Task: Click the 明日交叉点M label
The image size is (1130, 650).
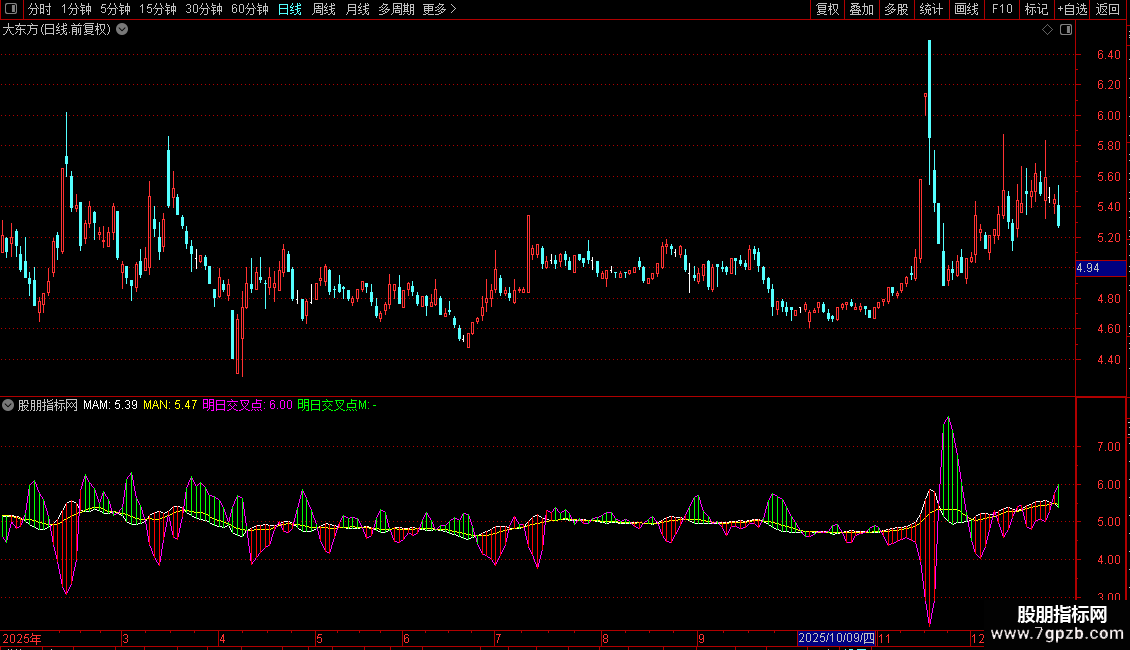Action: (337, 405)
